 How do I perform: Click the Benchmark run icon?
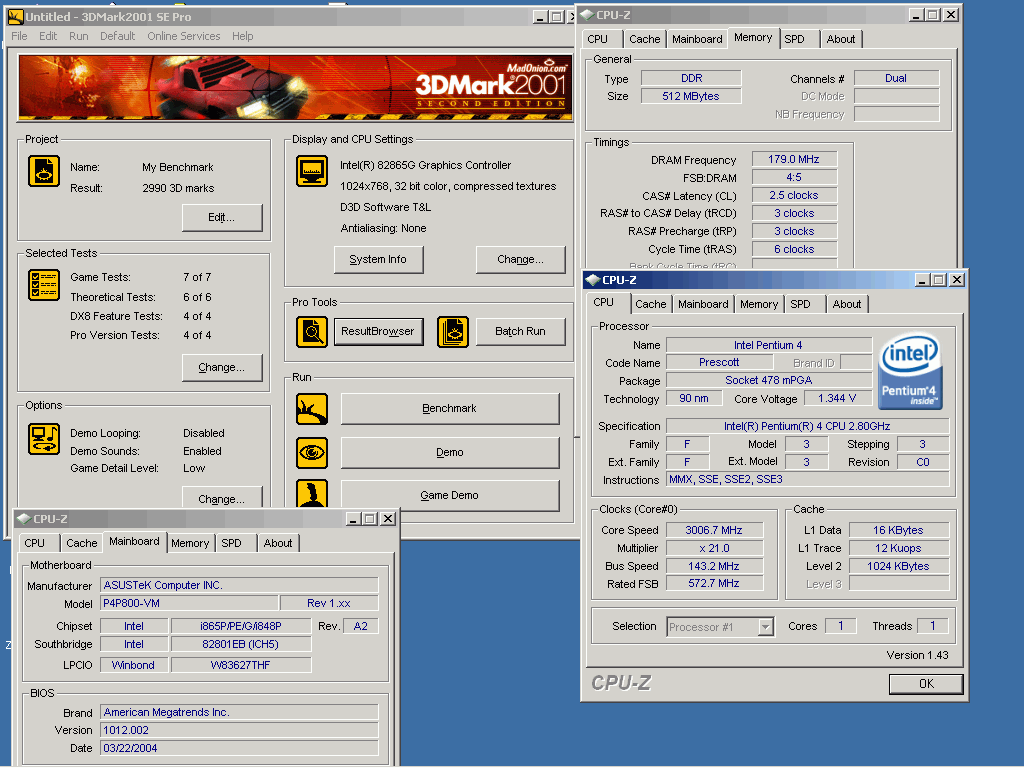pyautogui.click(x=312, y=409)
